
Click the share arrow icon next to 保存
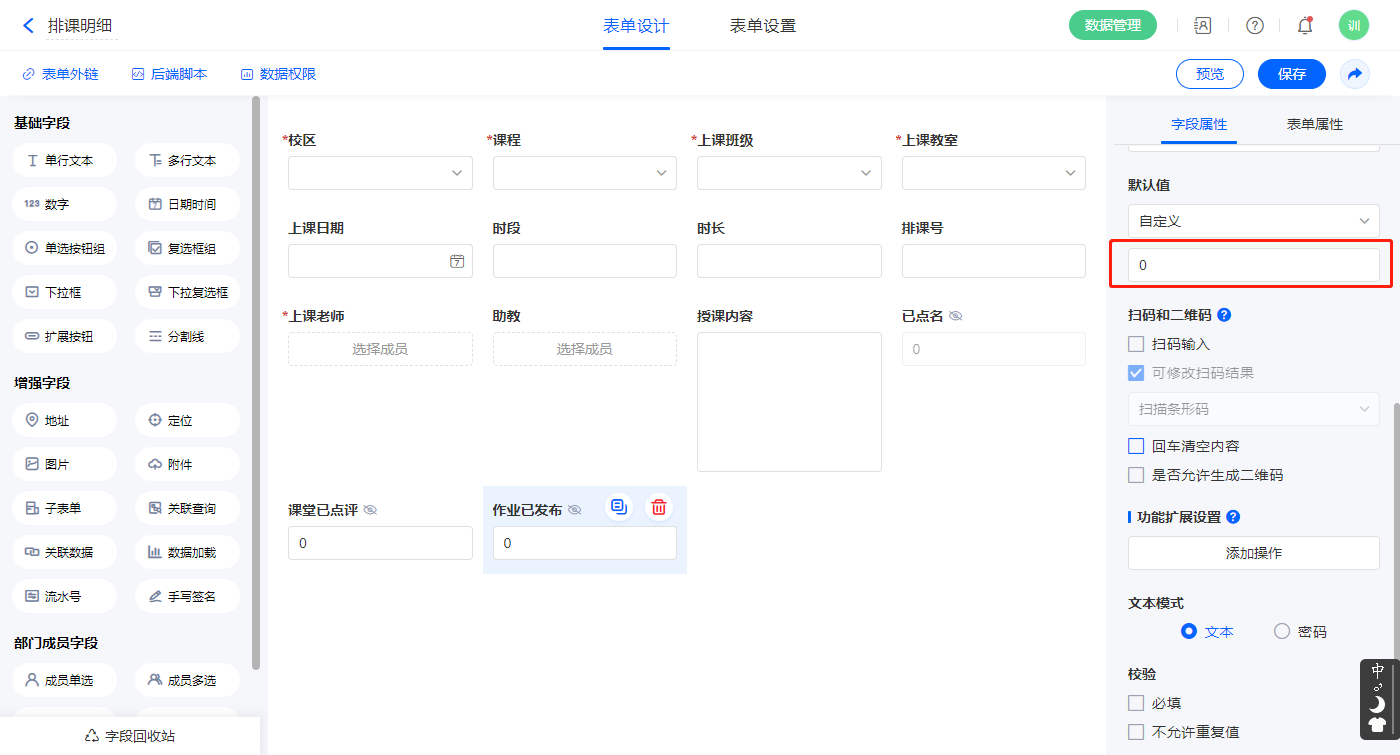(x=1354, y=74)
